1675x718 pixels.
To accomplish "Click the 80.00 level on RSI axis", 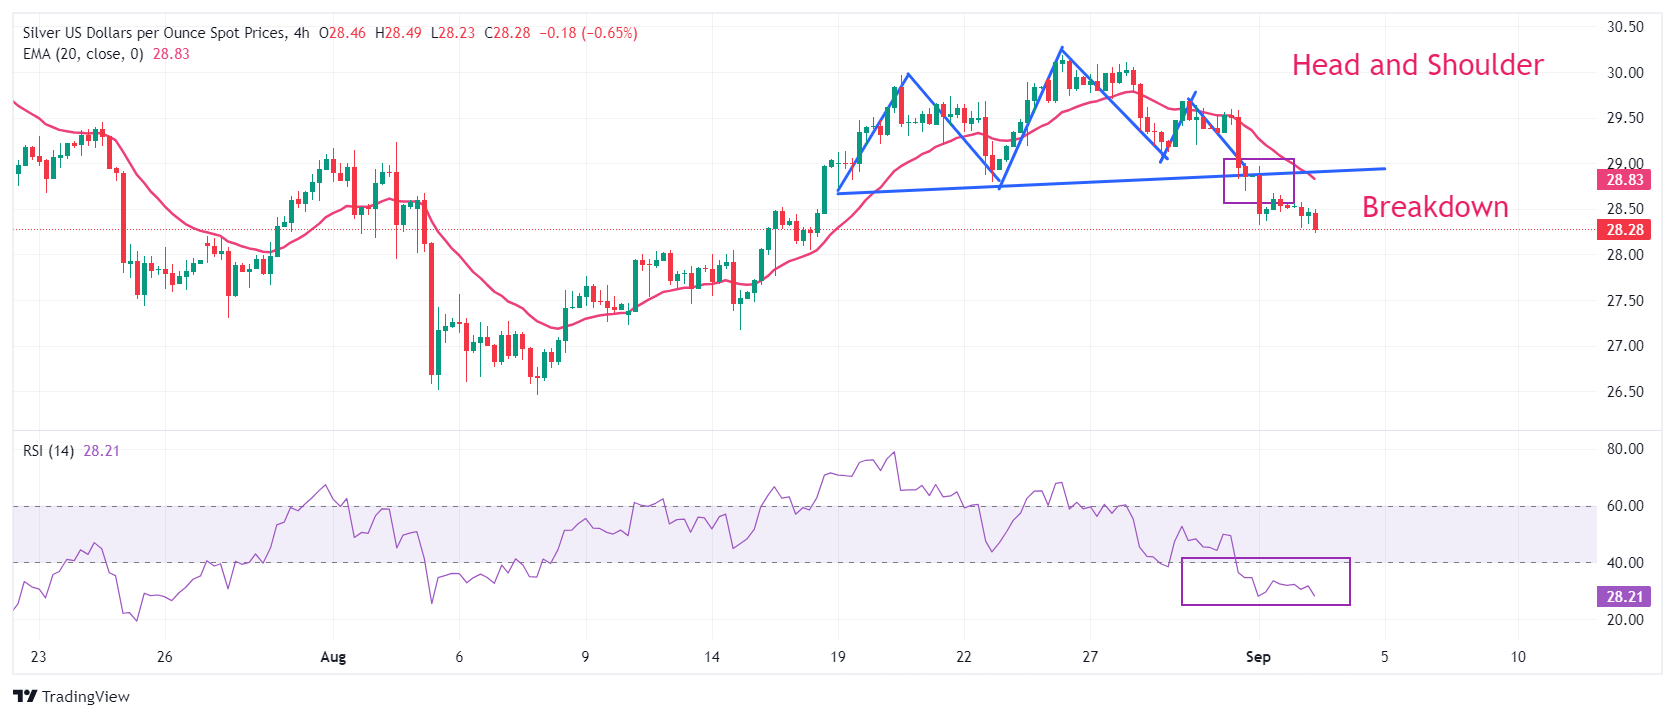I will [1624, 449].
